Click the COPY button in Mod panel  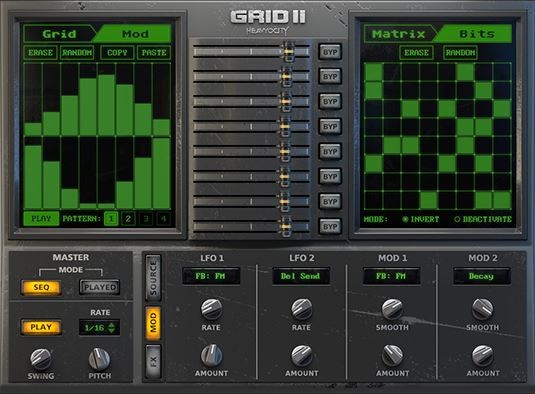pyautogui.click(x=117, y=53)
